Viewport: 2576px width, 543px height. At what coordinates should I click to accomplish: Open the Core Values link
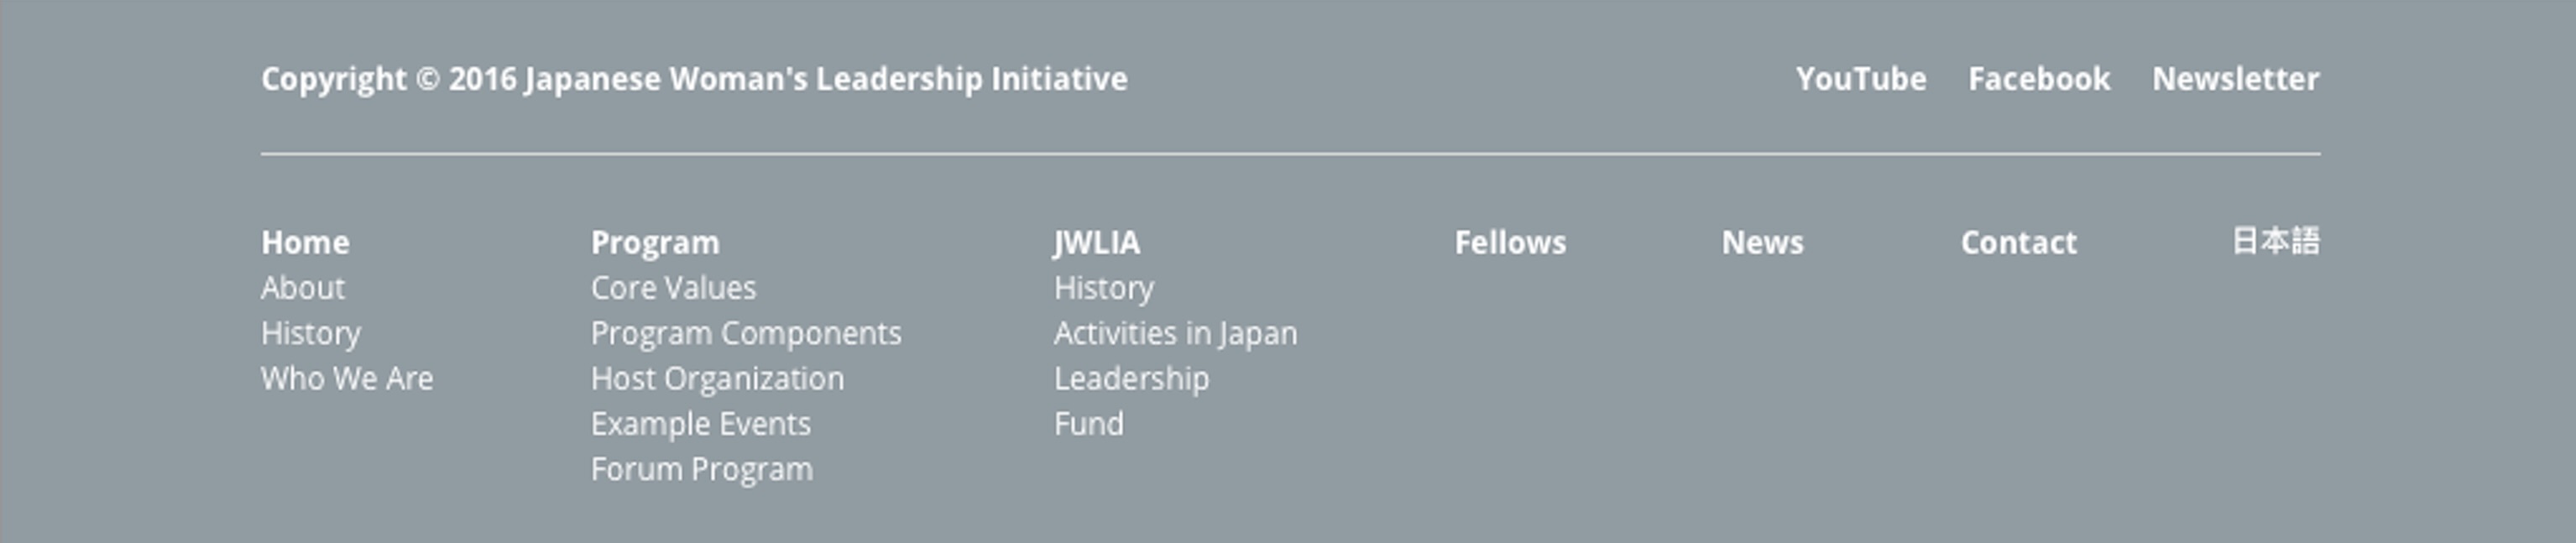point(673,288)
